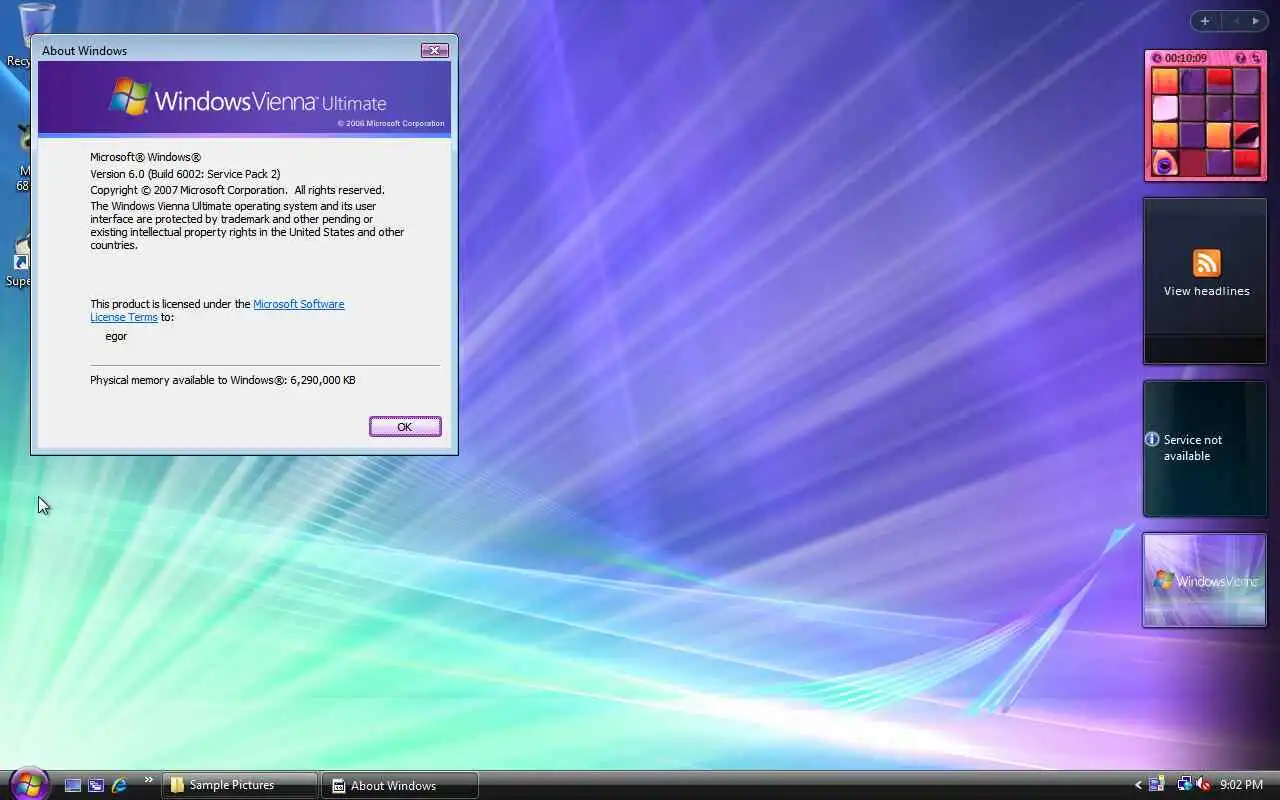The width and height of the screenshot is (1280, 800).
Task: Click the eye puzzle tile
Action: point(1165,163)
